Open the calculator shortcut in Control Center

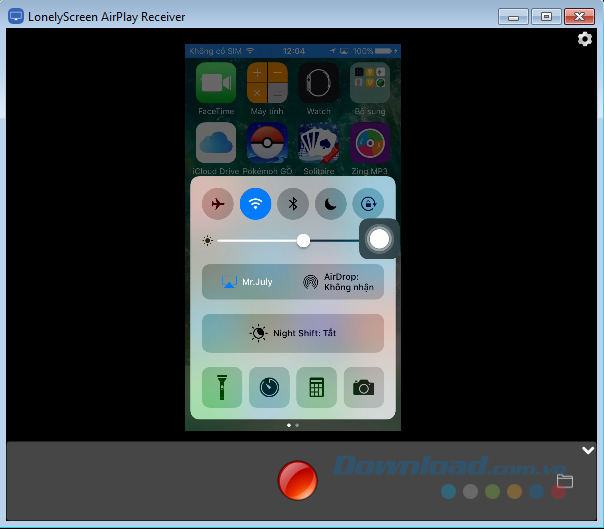click(x=316, y=388)
